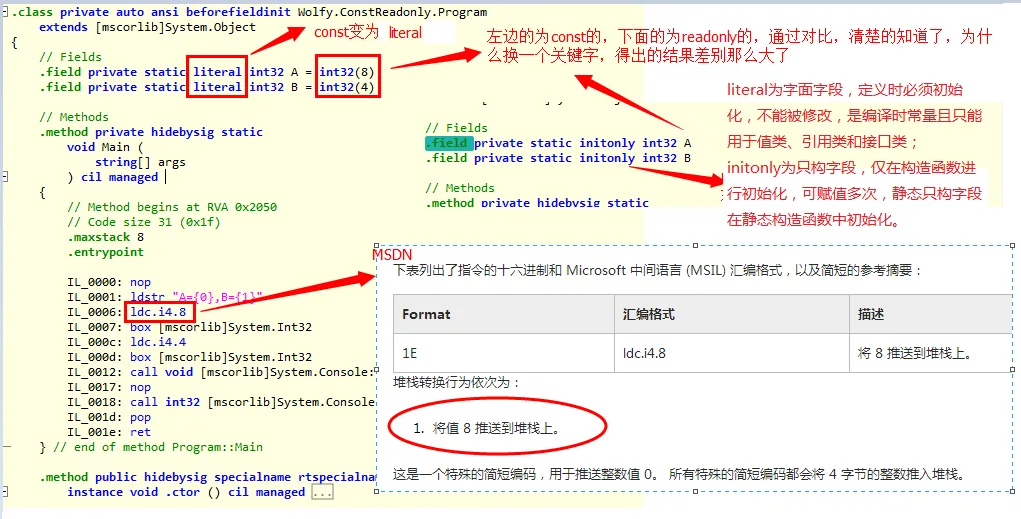1021x519 pixels.
Task: Click instruction 'IL_000c: ldc.i4.4'
Action: (126, 343)
